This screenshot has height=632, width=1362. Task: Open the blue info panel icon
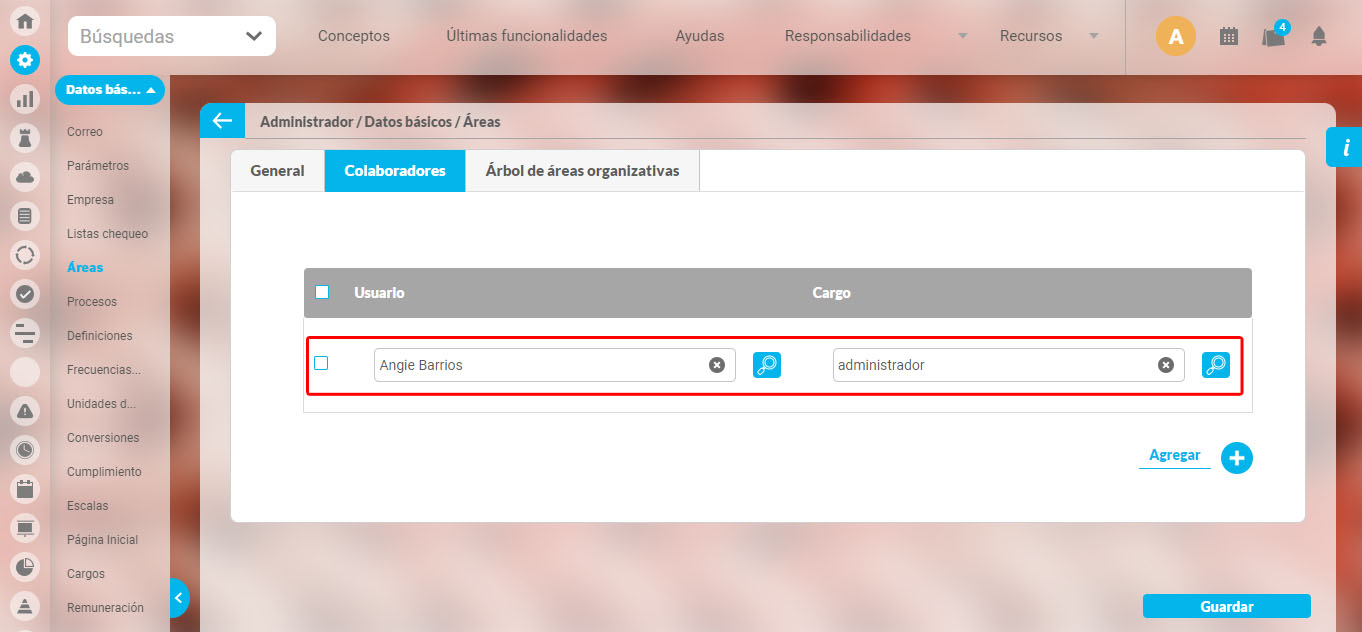click(1345, 148)
